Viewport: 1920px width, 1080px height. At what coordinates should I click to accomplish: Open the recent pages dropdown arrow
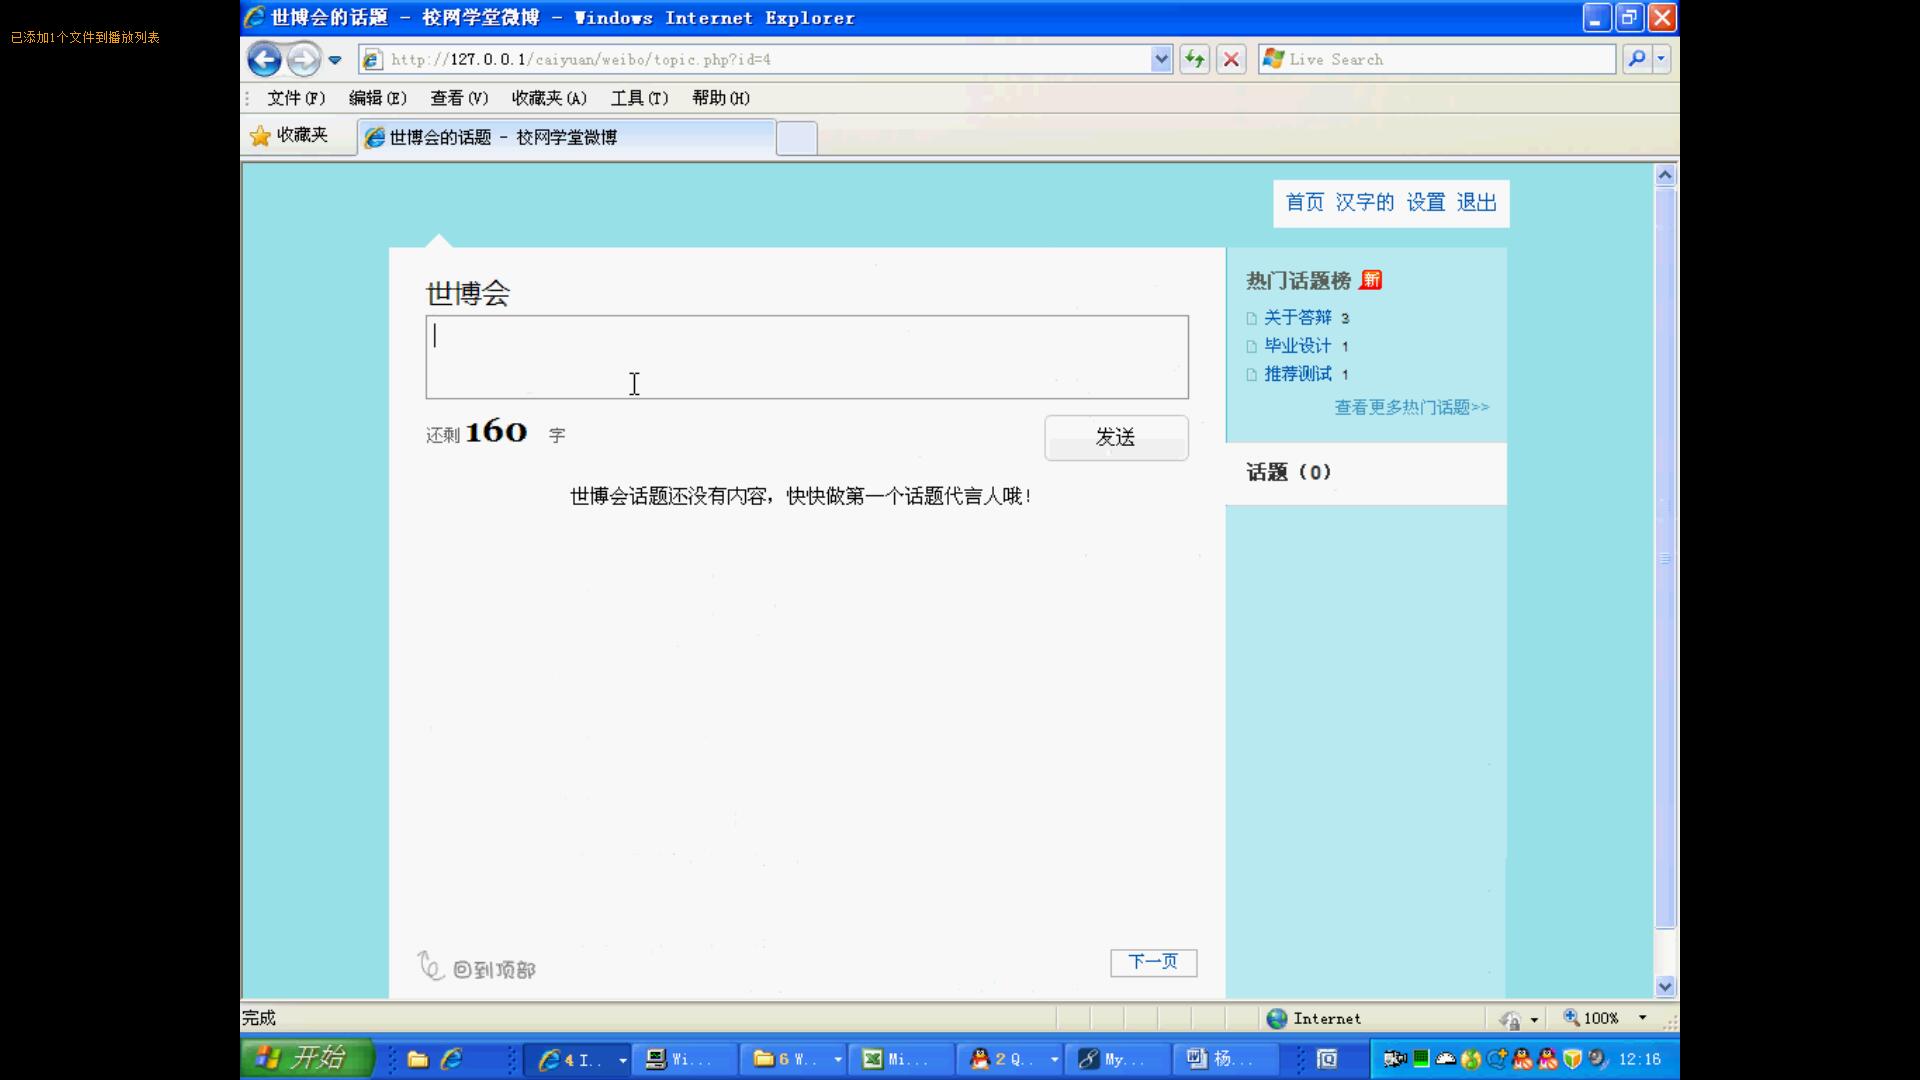(x=335, y=60)
